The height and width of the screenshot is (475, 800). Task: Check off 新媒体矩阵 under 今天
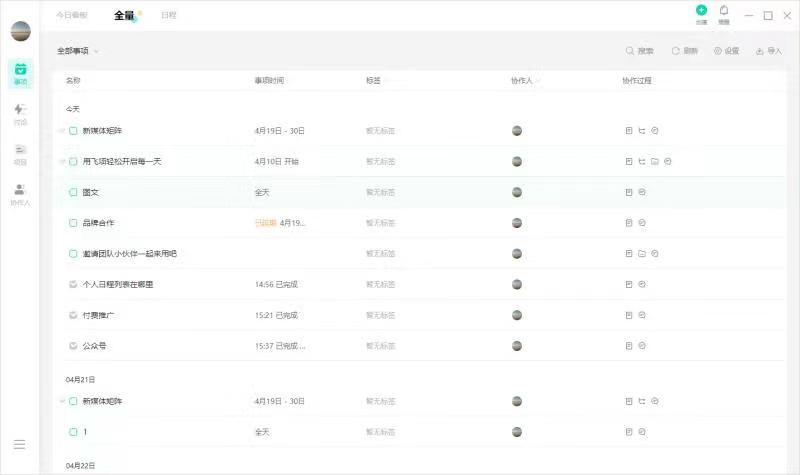pos(73,131)
